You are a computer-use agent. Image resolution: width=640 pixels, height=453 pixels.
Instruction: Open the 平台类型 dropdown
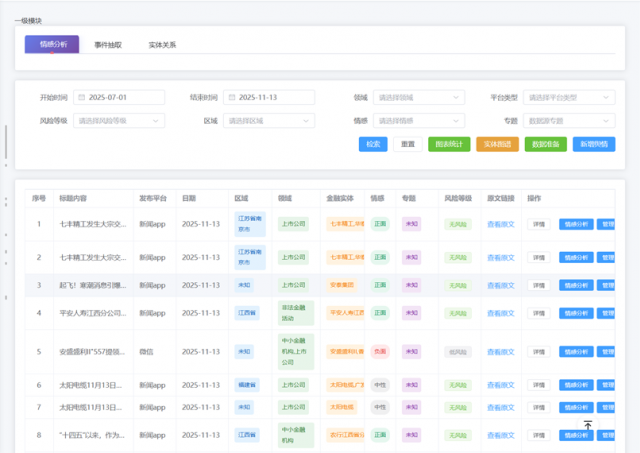[569, 98]
